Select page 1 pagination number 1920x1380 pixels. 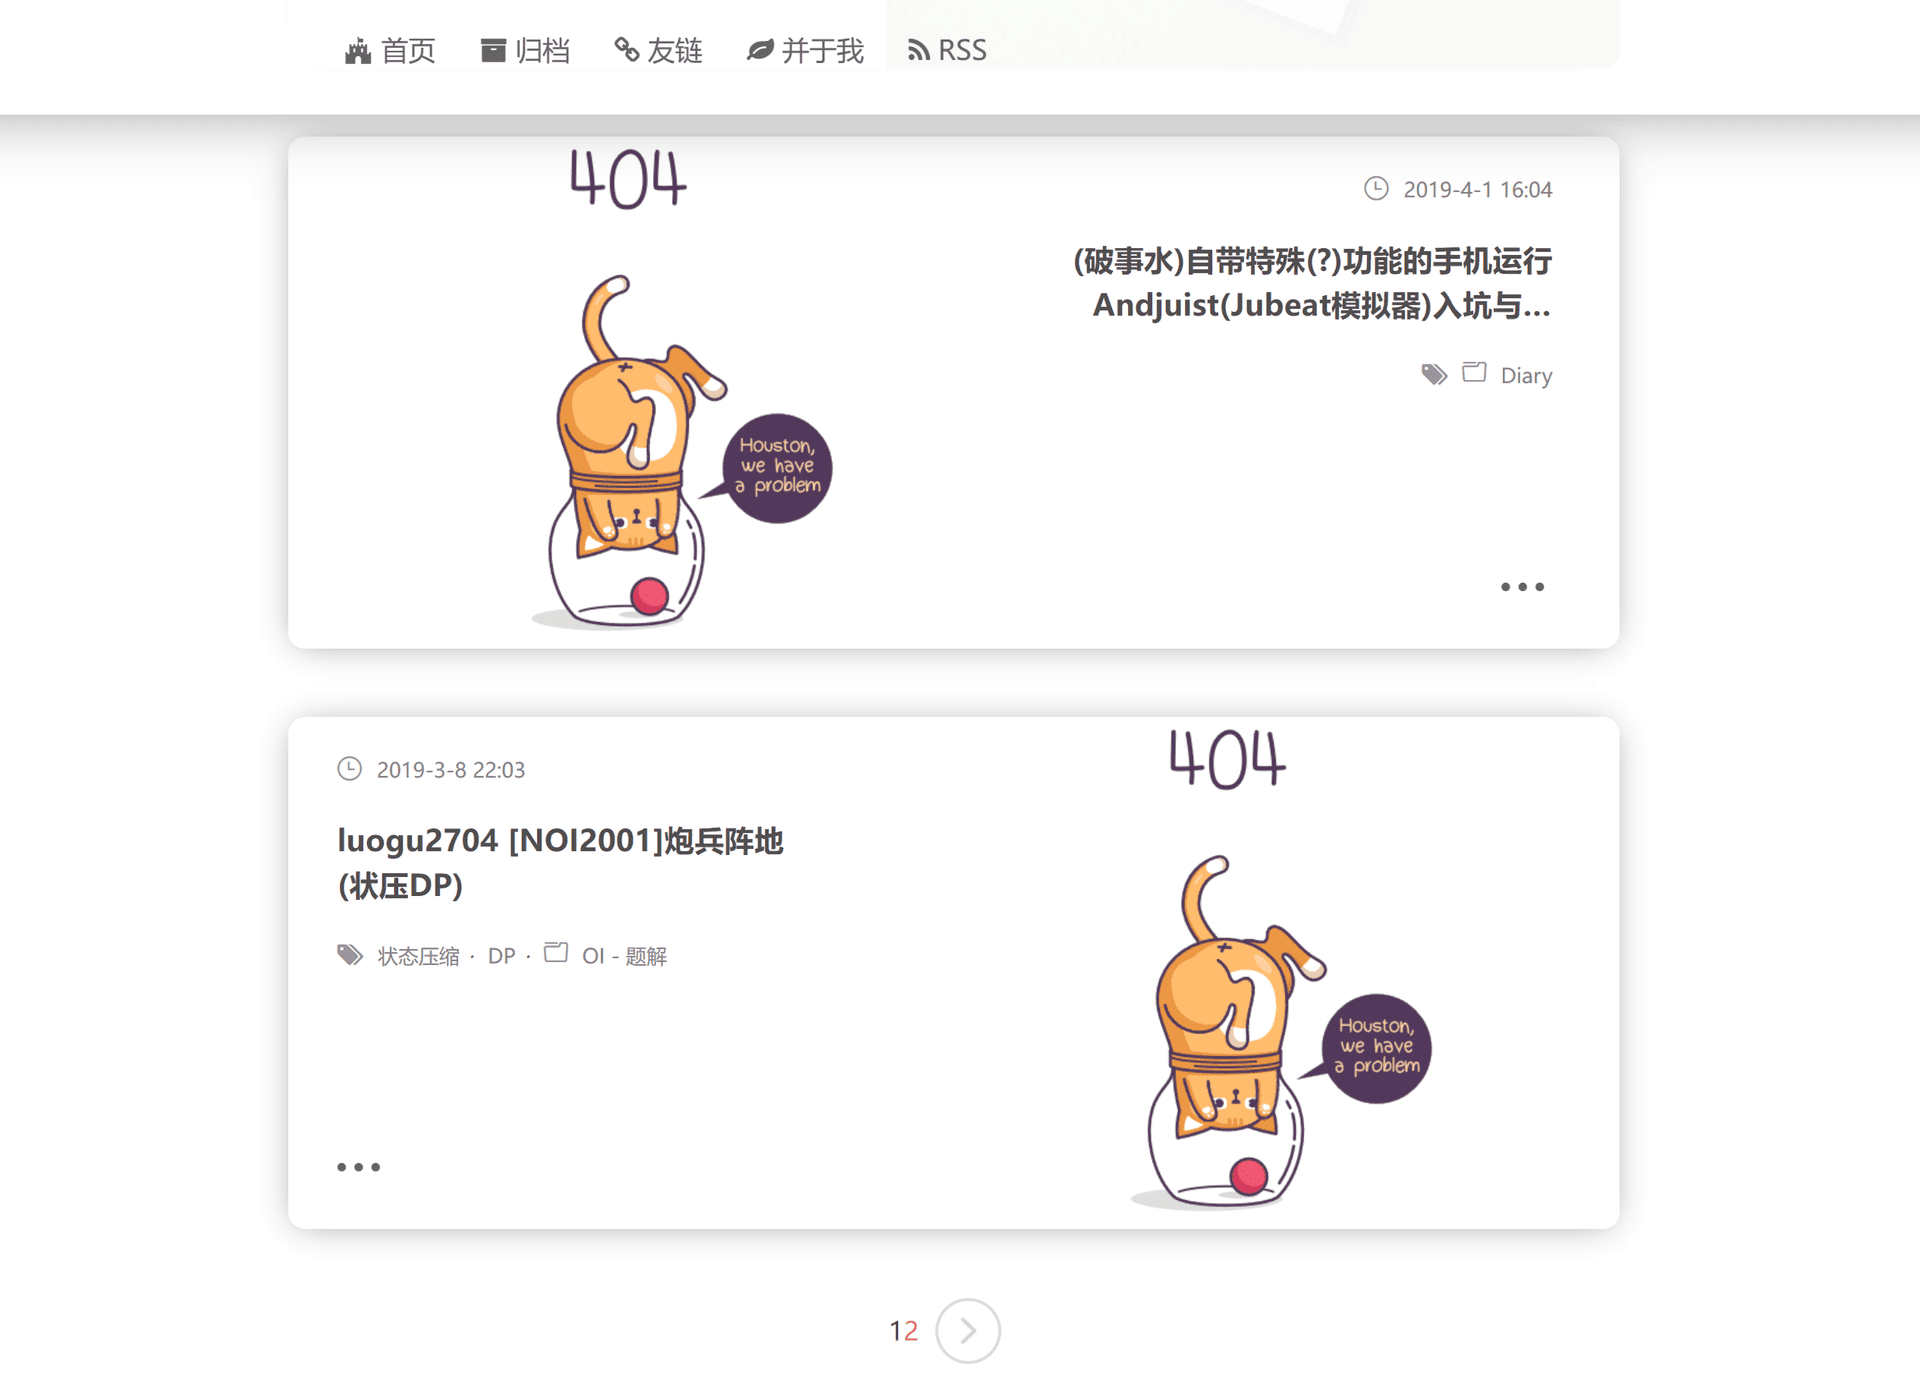pyautogui.click(x=890, y=1329)
